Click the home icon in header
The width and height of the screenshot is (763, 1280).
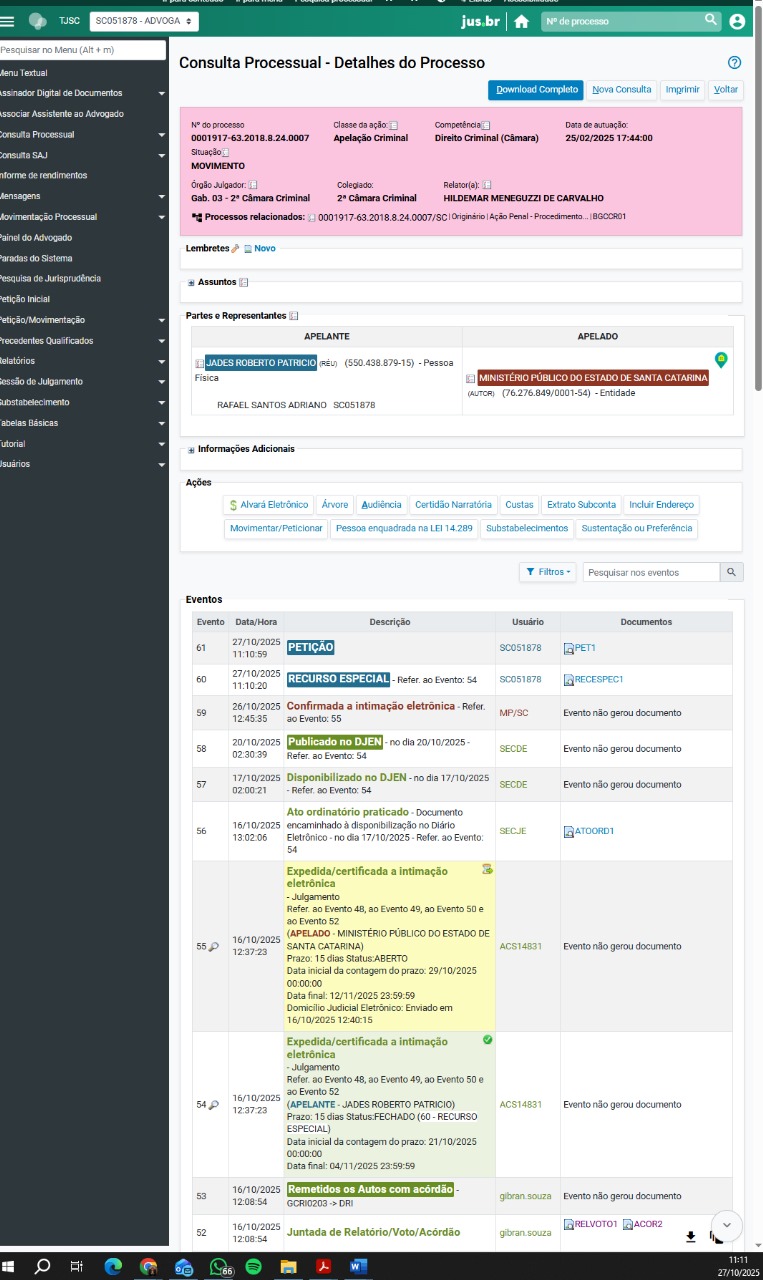click(x=521, y=21)
